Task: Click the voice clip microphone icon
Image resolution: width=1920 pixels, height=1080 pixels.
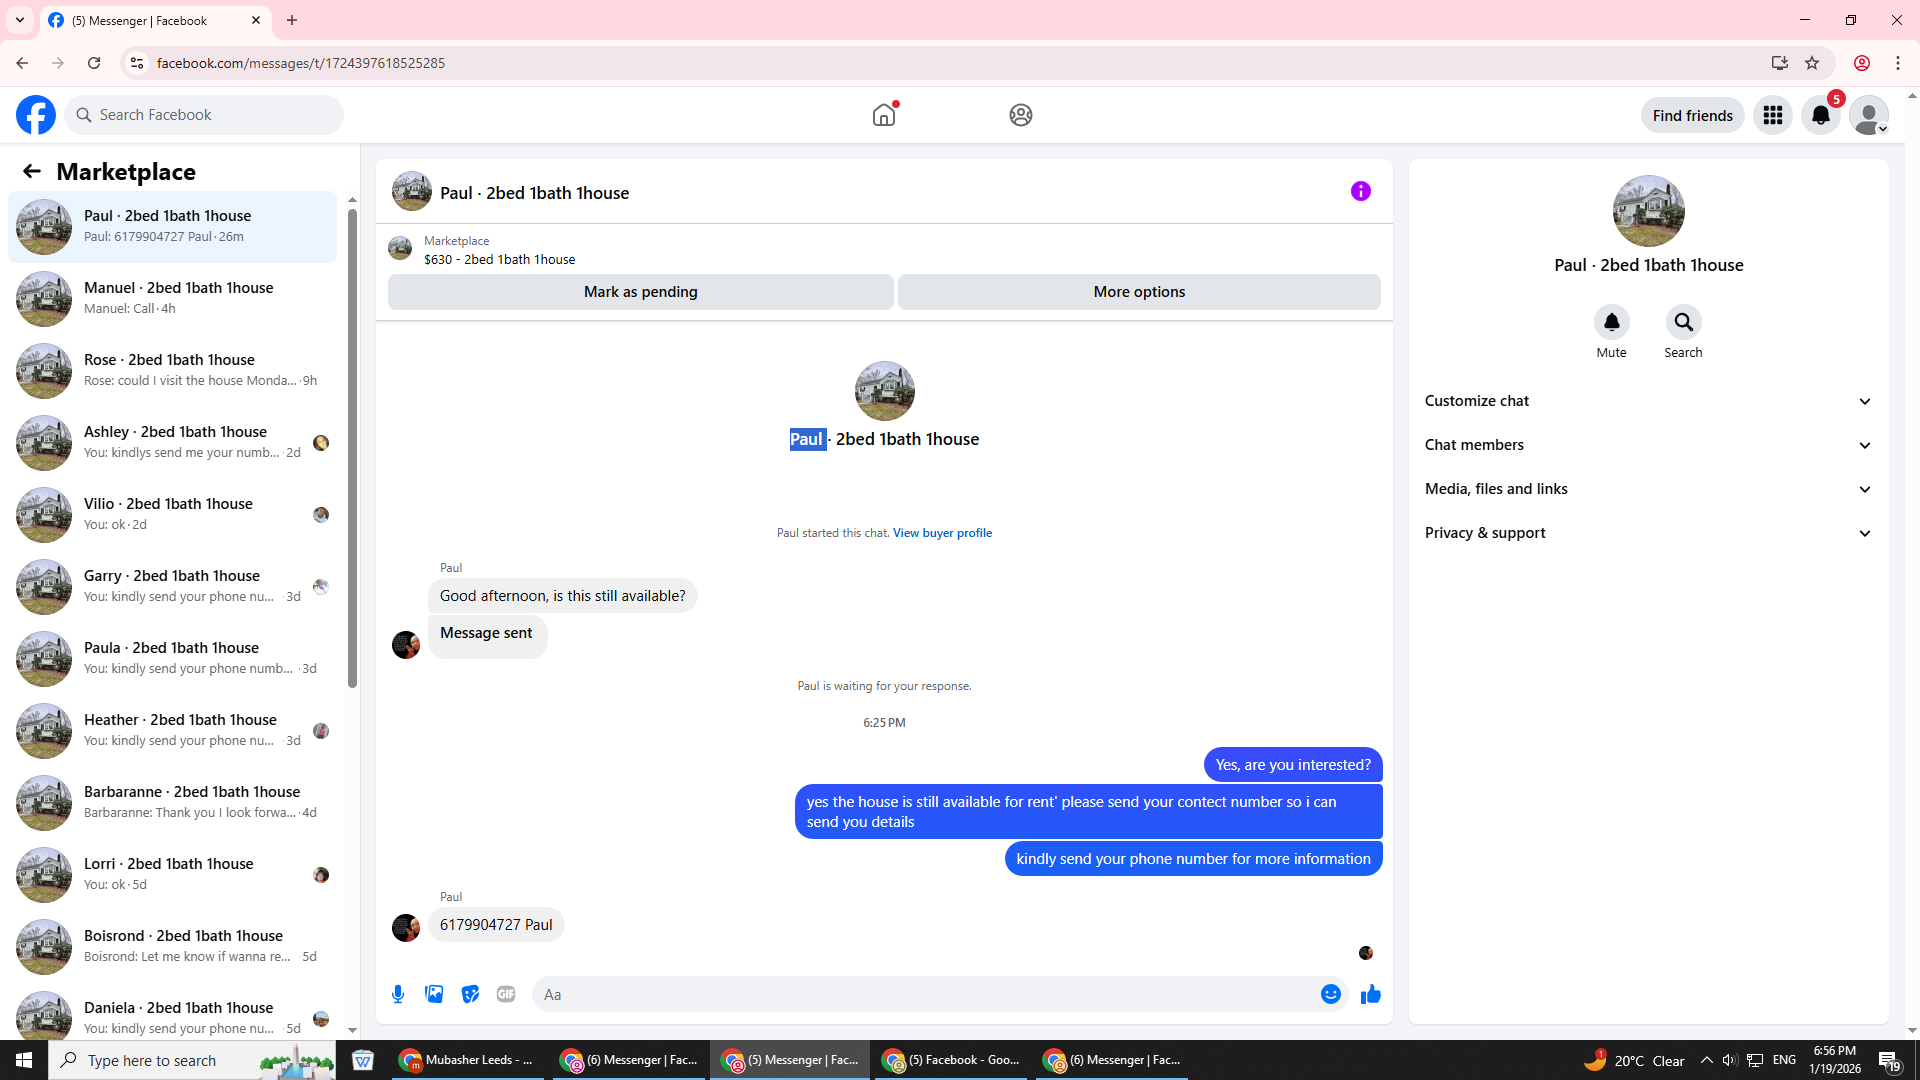Action: point(398,994)
